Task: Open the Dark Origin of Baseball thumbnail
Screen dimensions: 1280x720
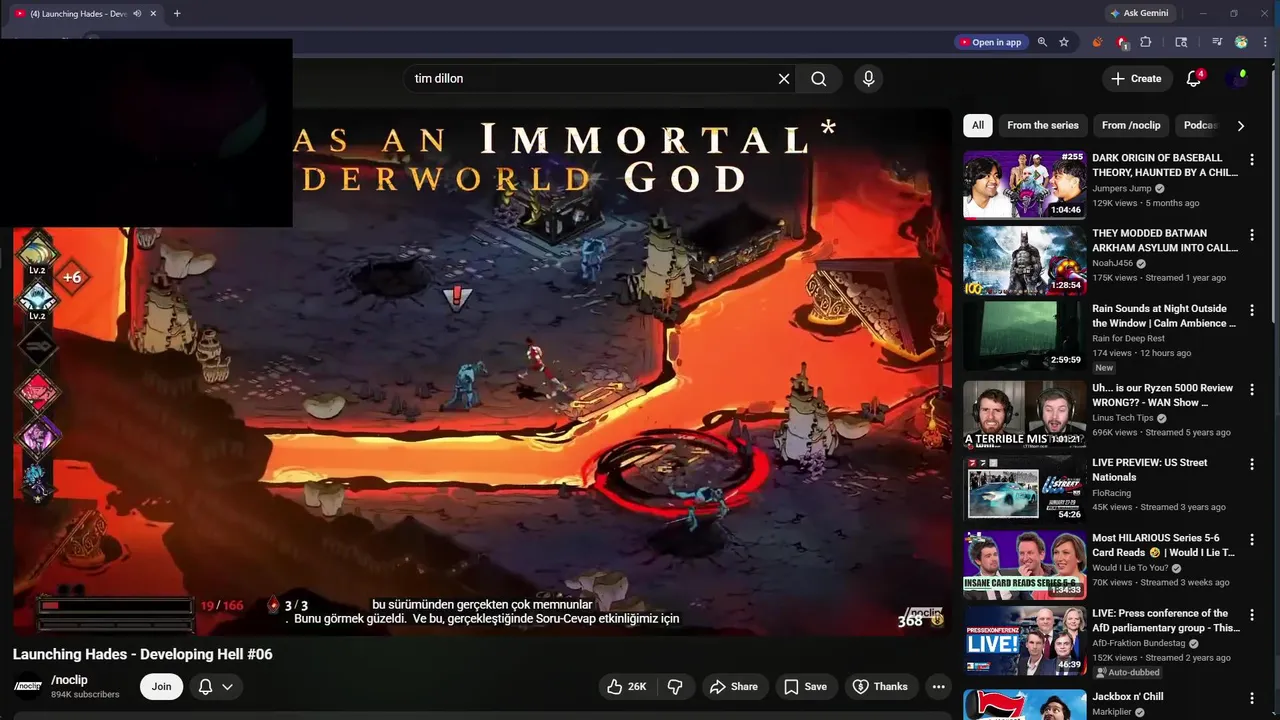Action: 1024,184
